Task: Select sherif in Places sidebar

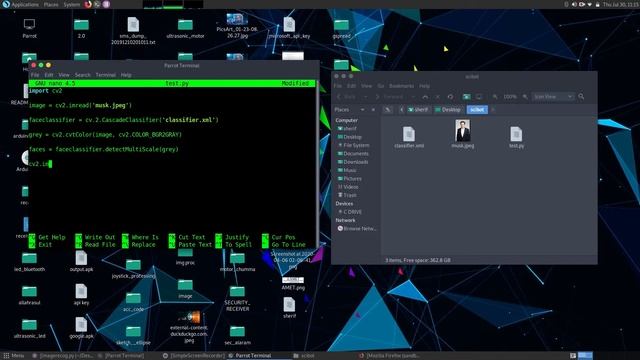Action: point(347,129)
